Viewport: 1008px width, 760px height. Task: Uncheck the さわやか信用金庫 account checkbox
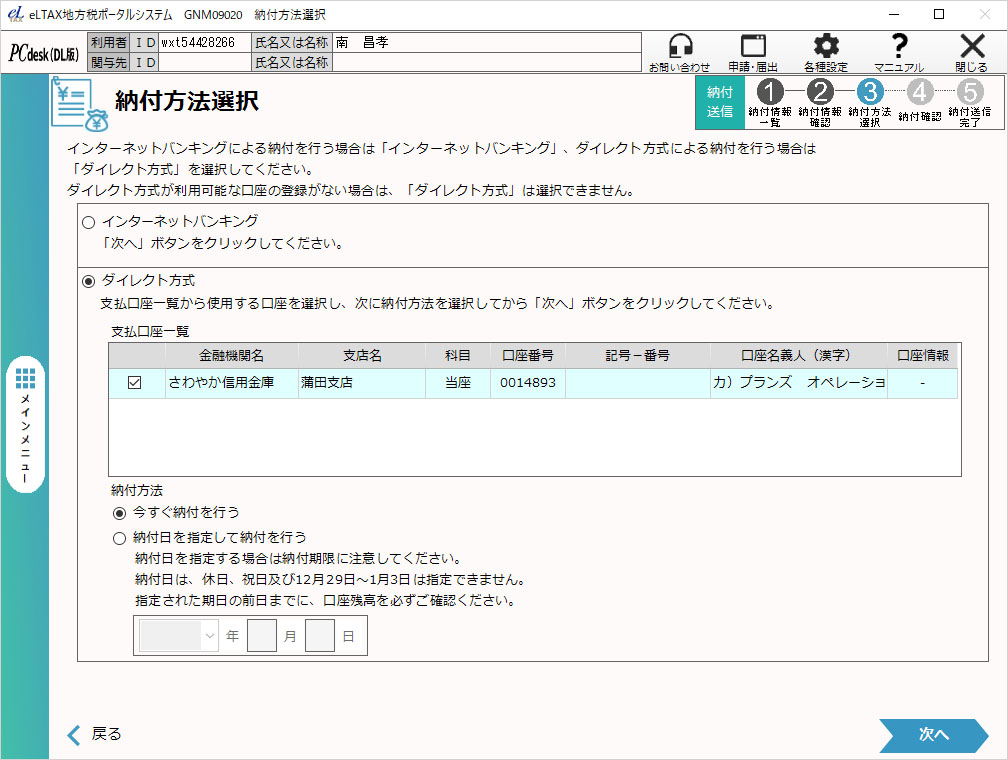(135, 383)
